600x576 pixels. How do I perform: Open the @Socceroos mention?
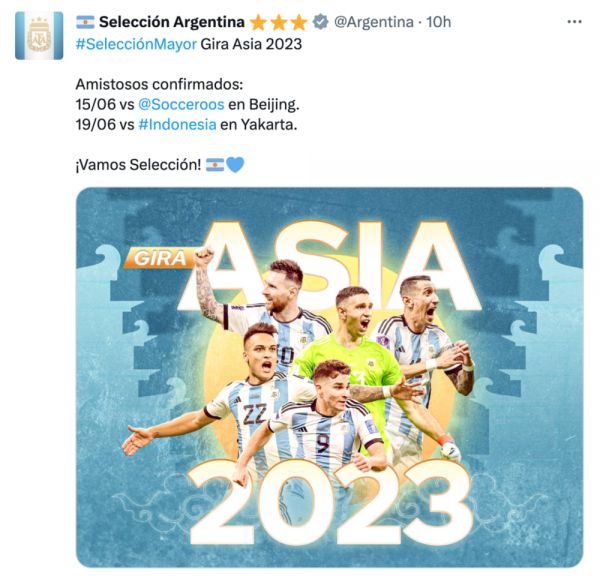coord(181,104)
